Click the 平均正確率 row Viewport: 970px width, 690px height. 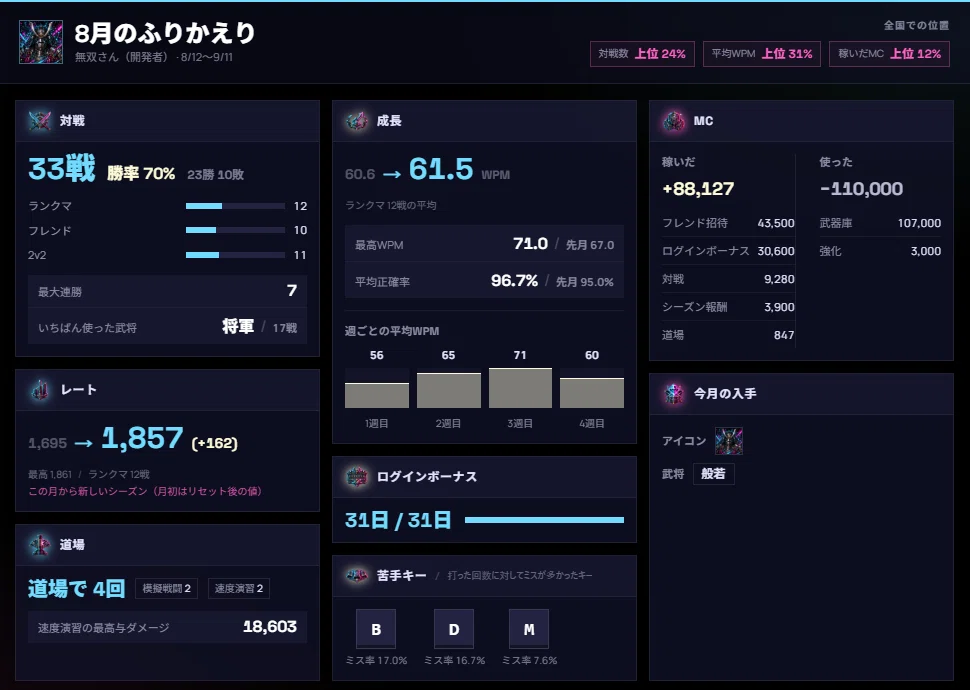[x=484, y=281]
